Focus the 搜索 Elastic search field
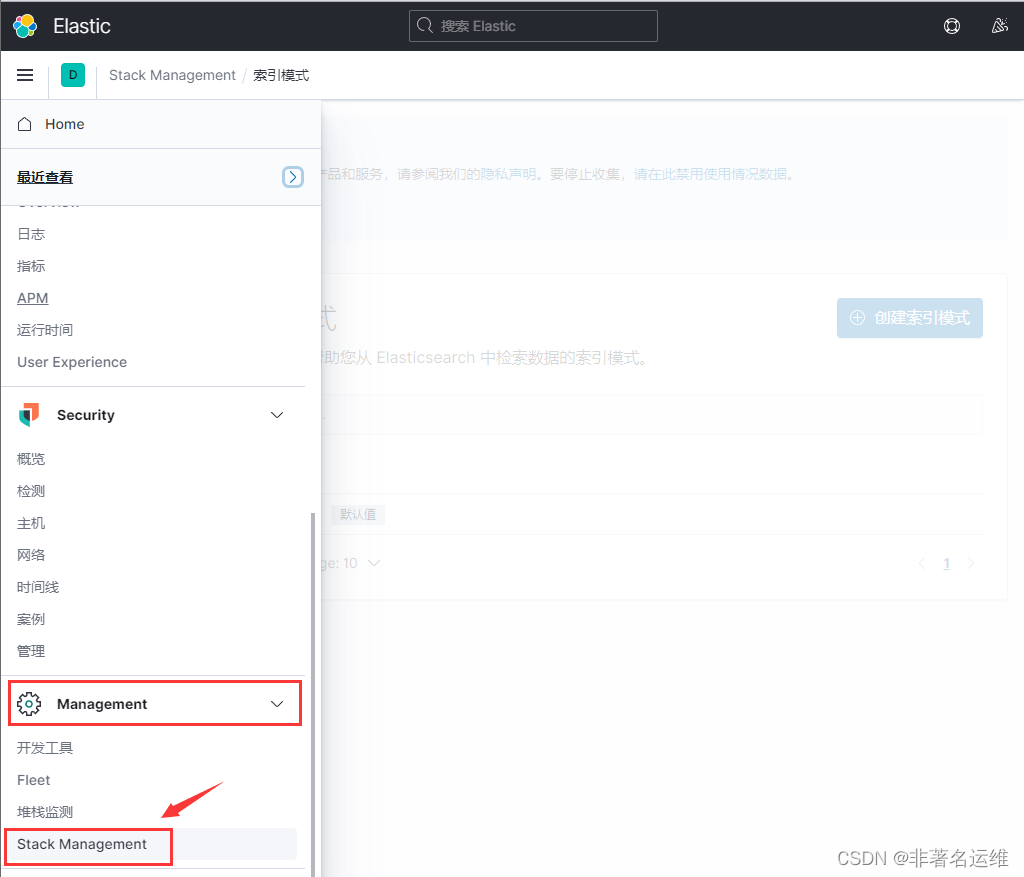Image resolution: width=1024 pixels, height=877 pixels. click(x=533, y=26)
